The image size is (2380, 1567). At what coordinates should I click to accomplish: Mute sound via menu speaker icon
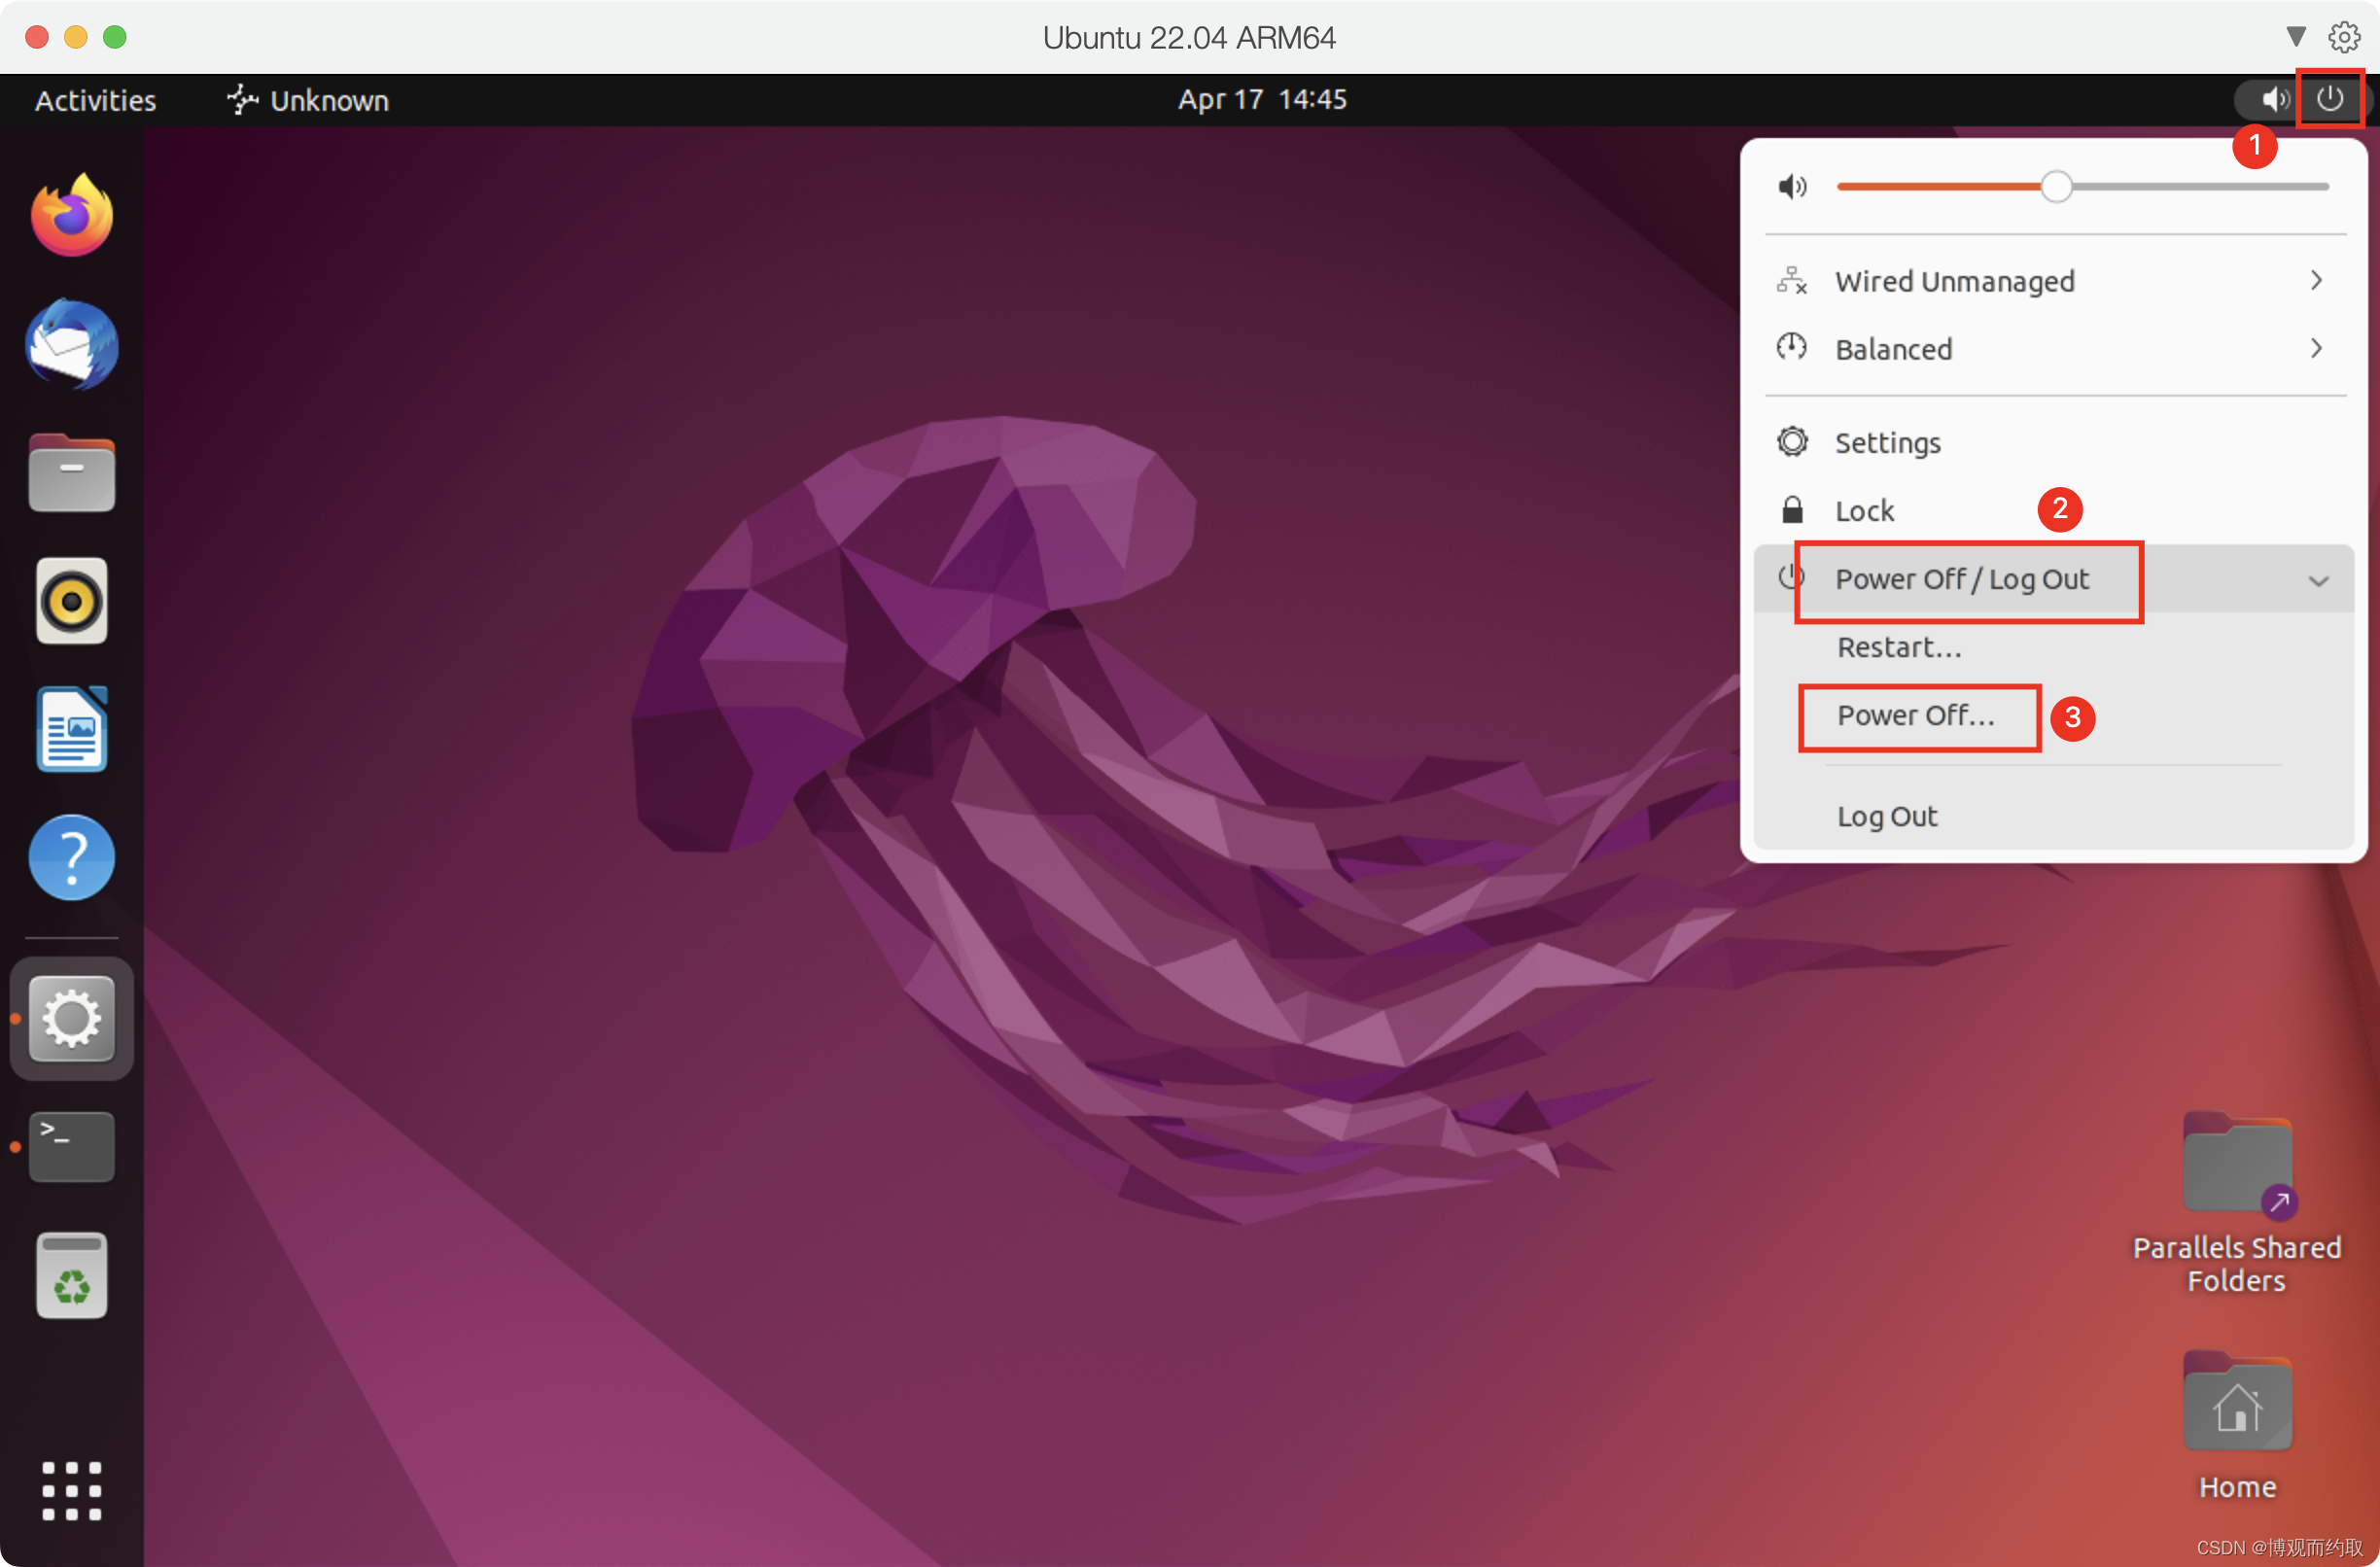point(1792,187)
